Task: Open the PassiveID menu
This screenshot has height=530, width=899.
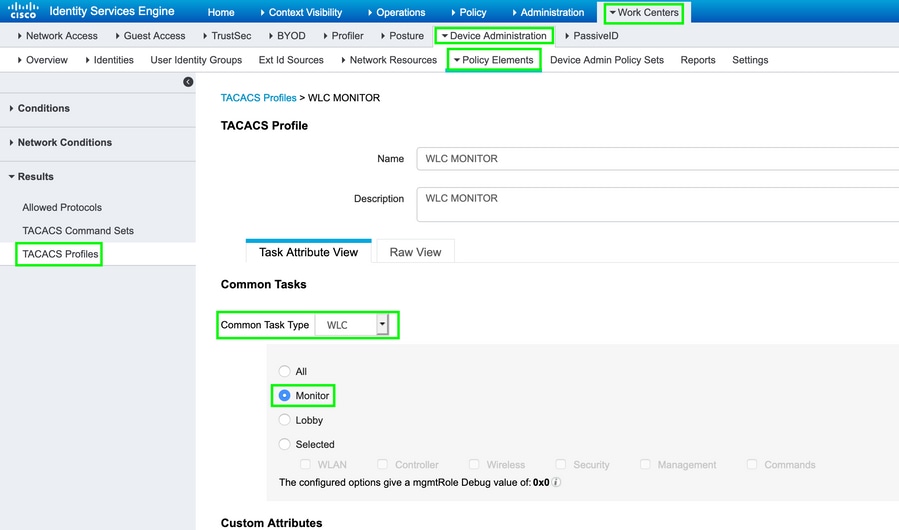Action: (x=592, y=36)
